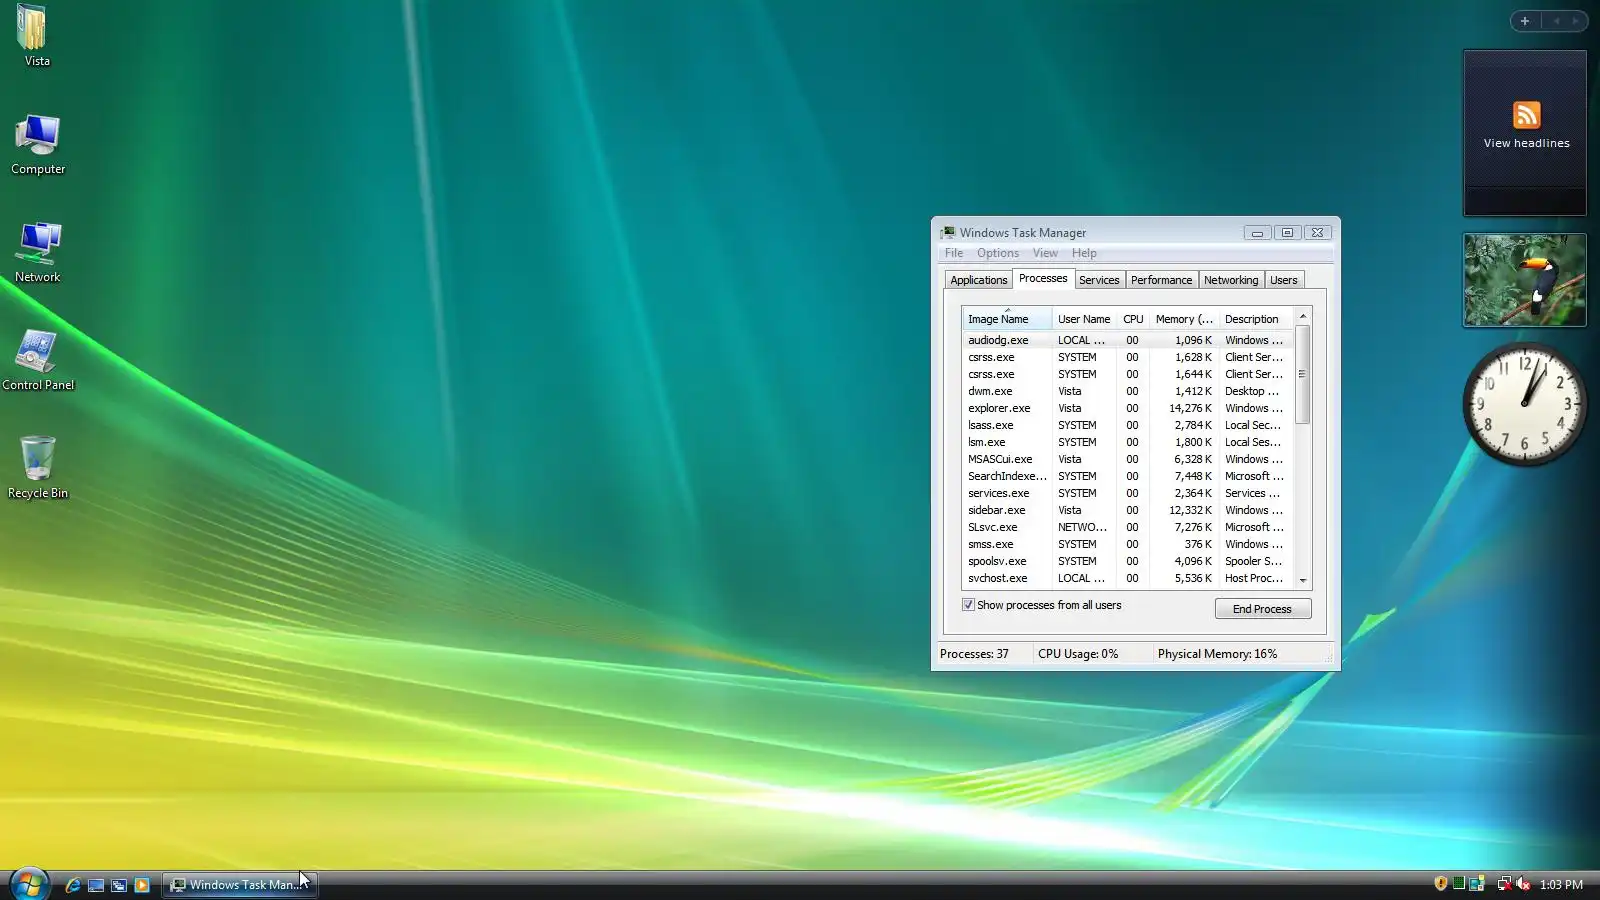Toggle Show processes from all users checkbox
Viewport: 1600px width, 900px height.
point(968,605)
